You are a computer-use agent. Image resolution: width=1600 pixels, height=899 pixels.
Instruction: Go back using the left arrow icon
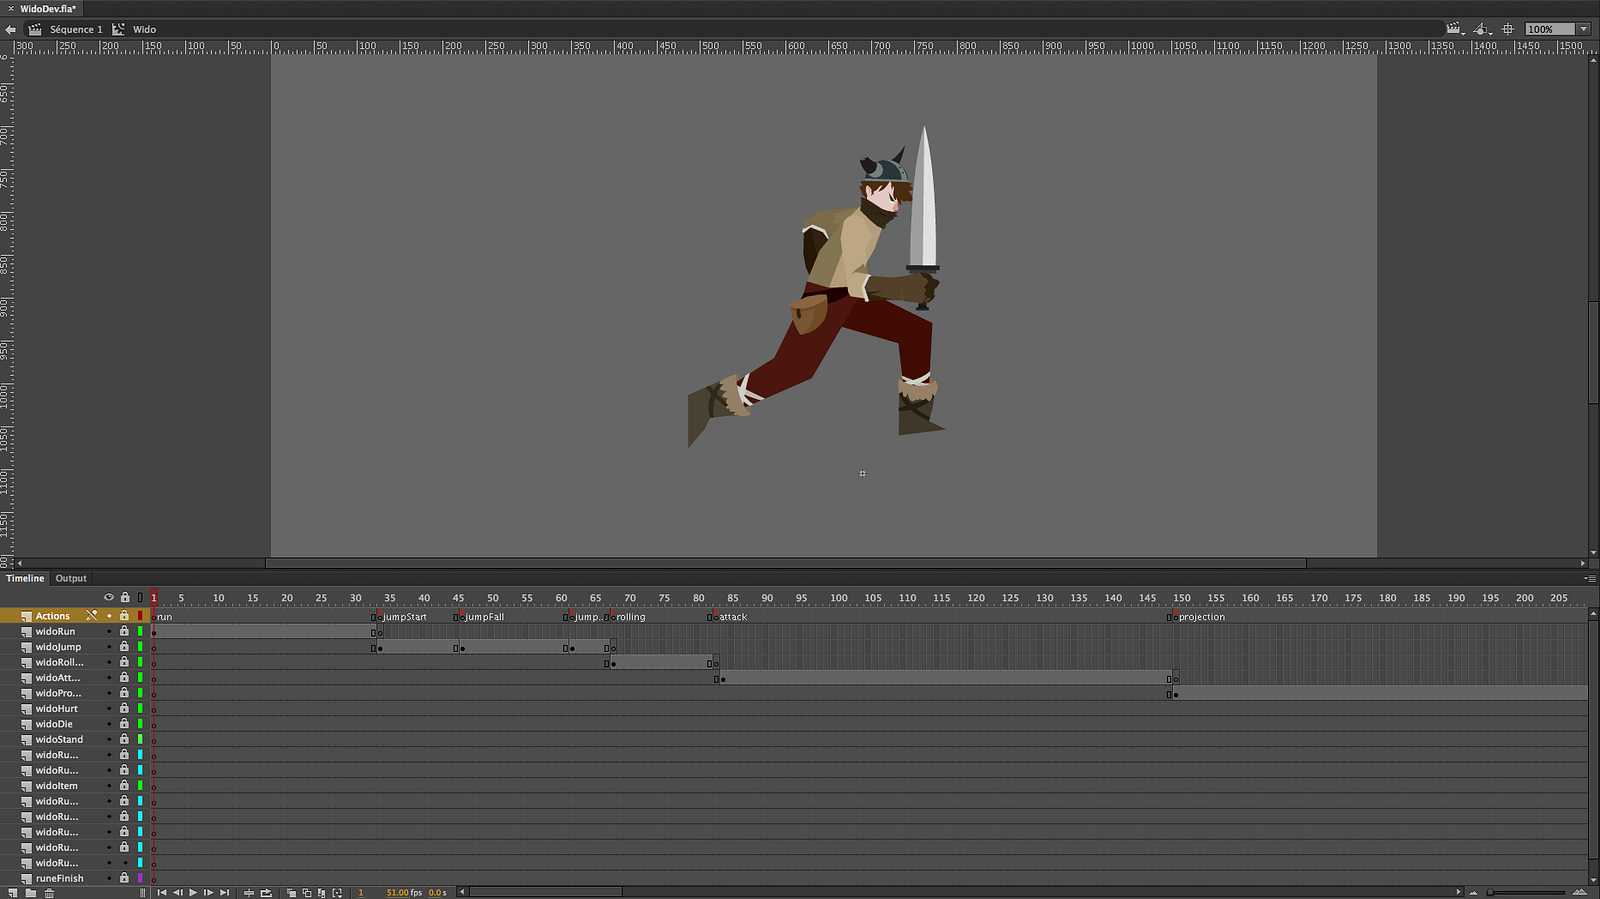point(11,29)
